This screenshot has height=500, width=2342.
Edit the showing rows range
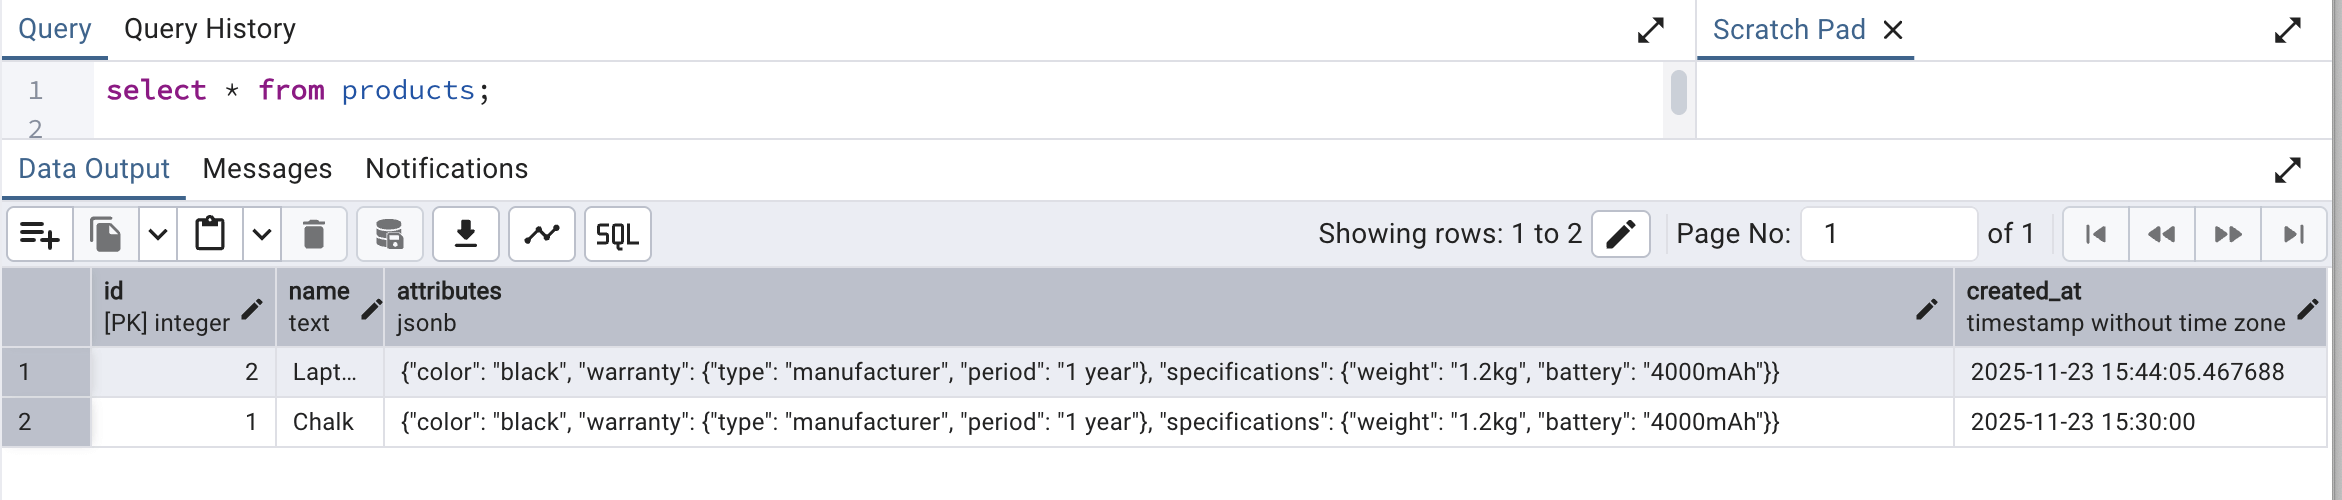click(x=1620, y=234)
